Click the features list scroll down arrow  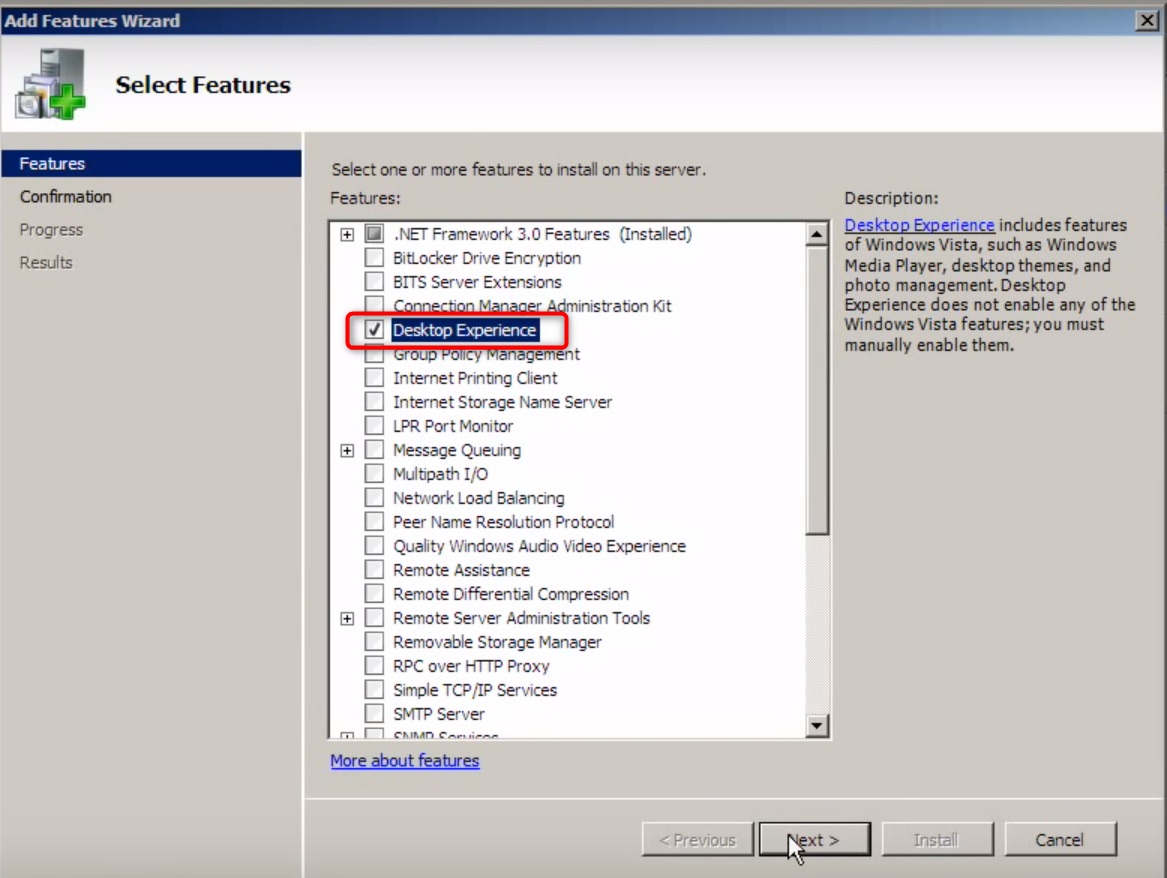pos(817,726)
